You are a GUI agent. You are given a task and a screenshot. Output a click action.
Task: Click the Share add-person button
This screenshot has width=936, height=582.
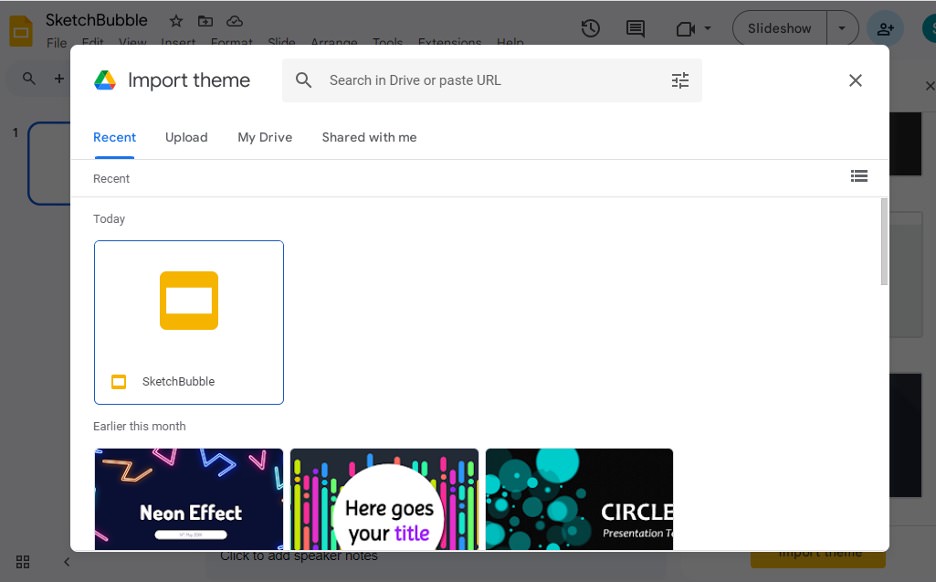(885, 28)
